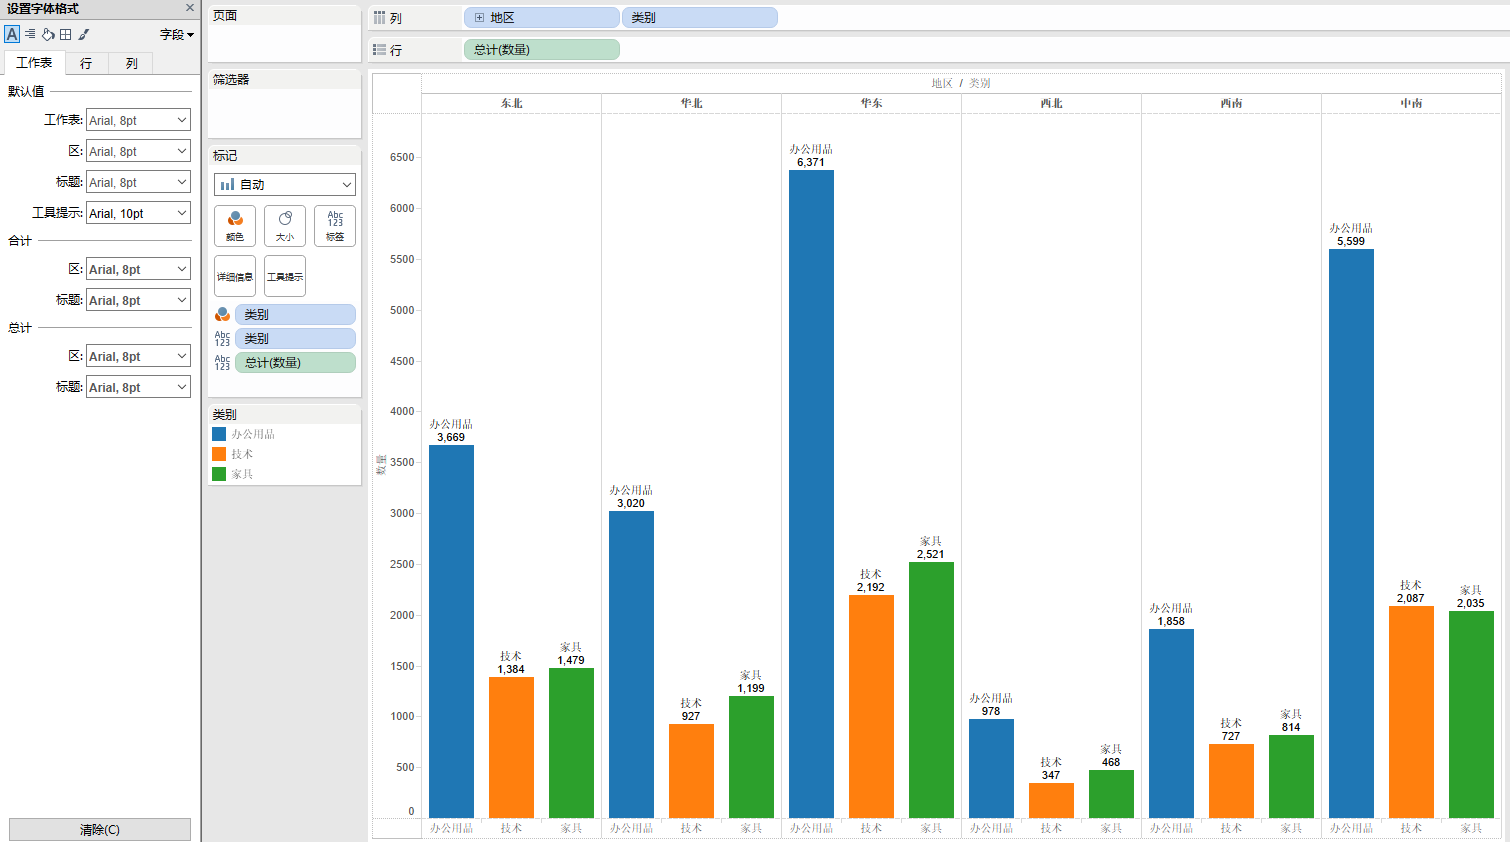Select the 中南 技术 bar labeled 2,087

tap(1411, 712)
